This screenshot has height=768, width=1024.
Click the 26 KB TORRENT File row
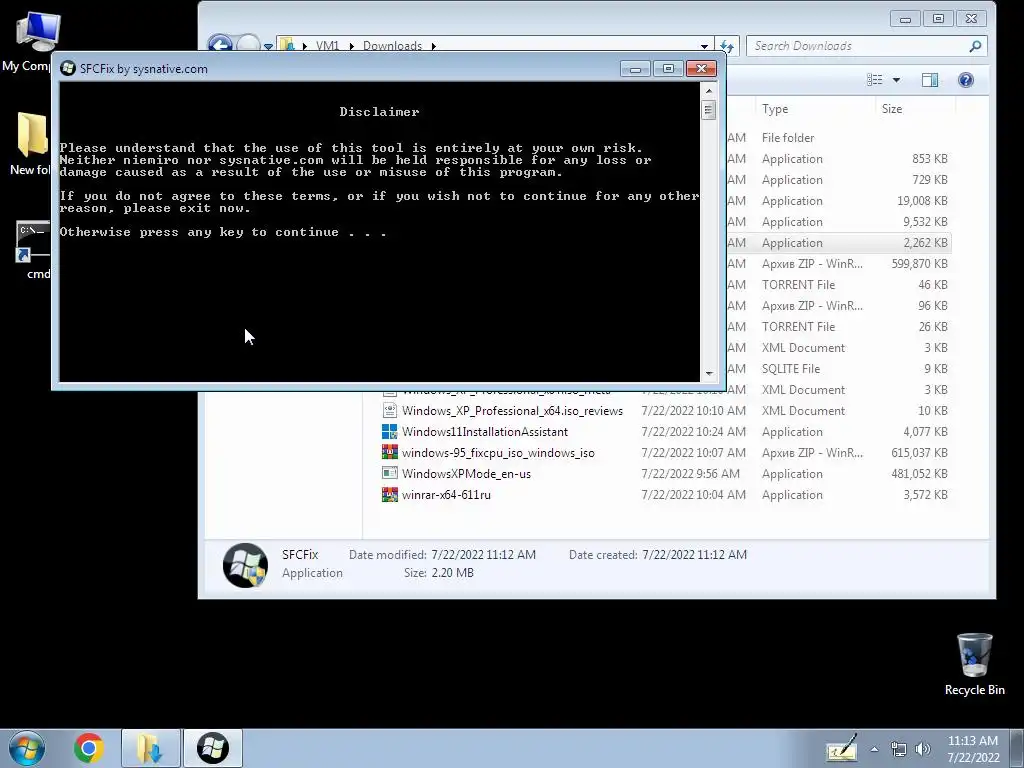(839, 327)
